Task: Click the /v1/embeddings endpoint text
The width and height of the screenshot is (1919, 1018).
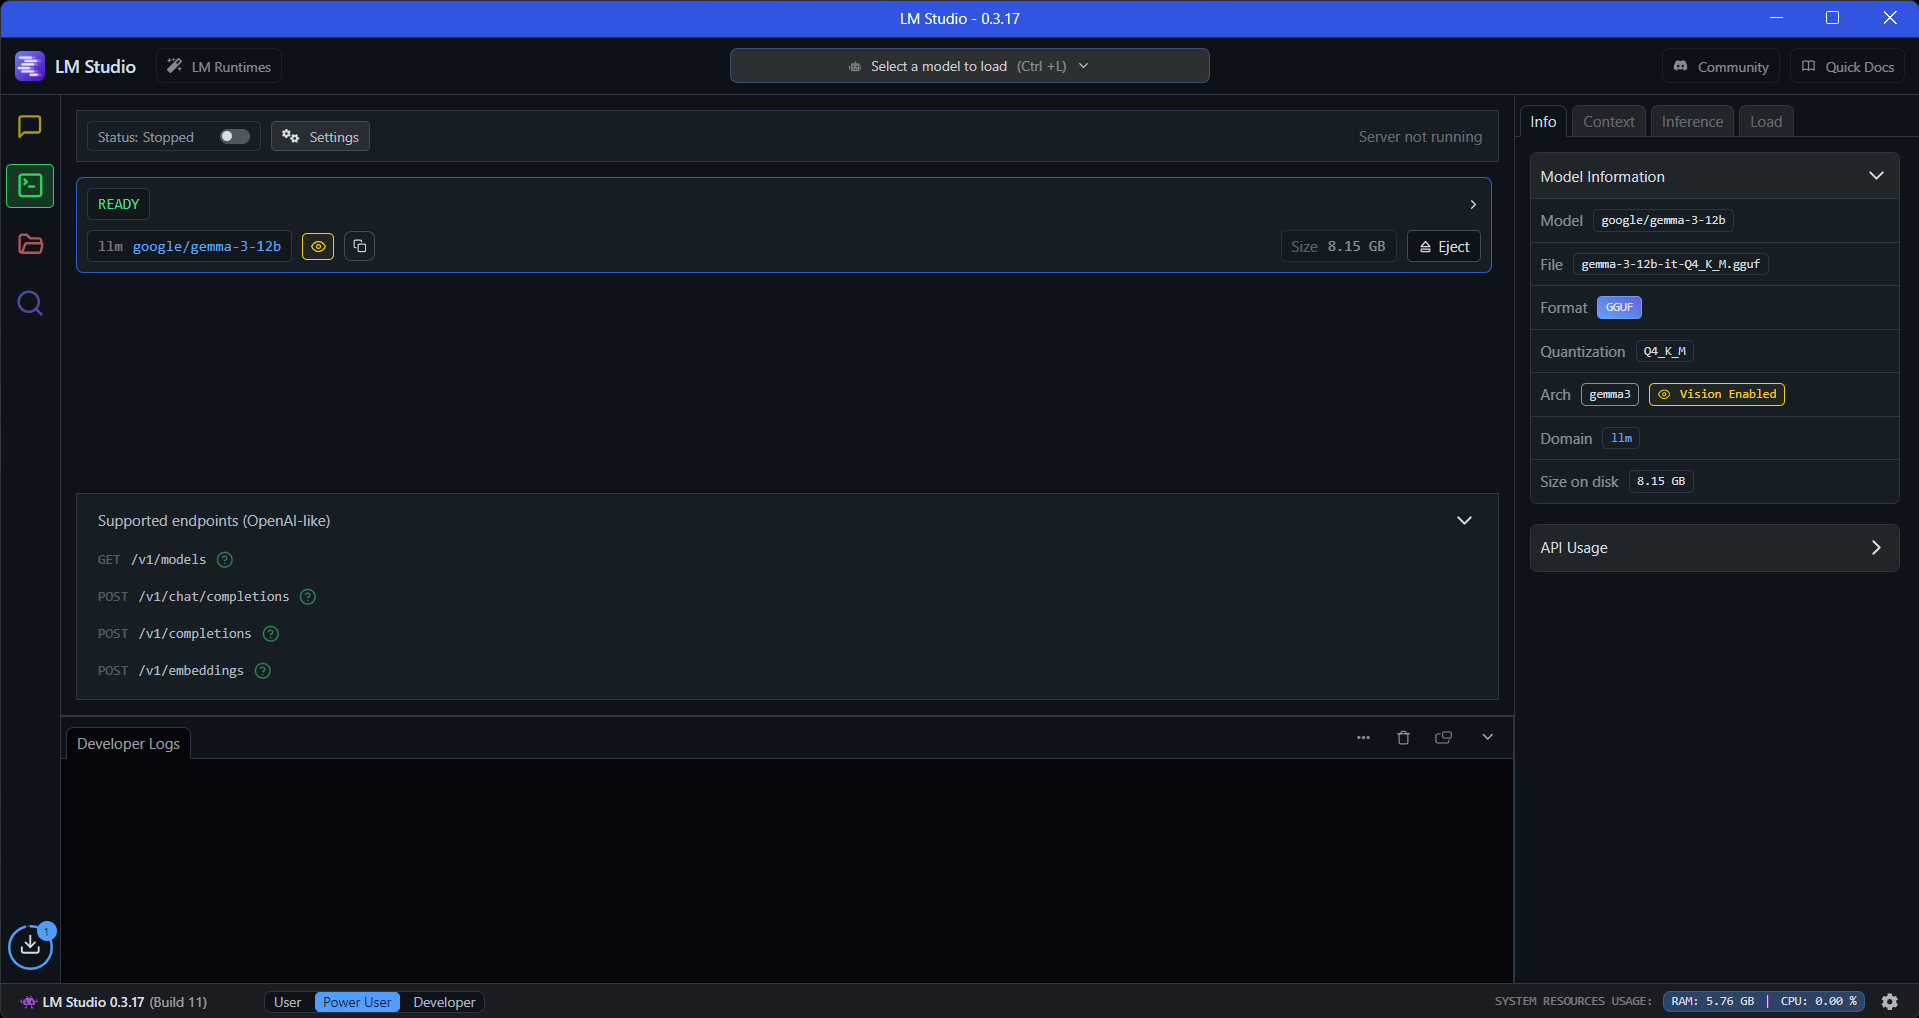Action: (x=191, y=671)
